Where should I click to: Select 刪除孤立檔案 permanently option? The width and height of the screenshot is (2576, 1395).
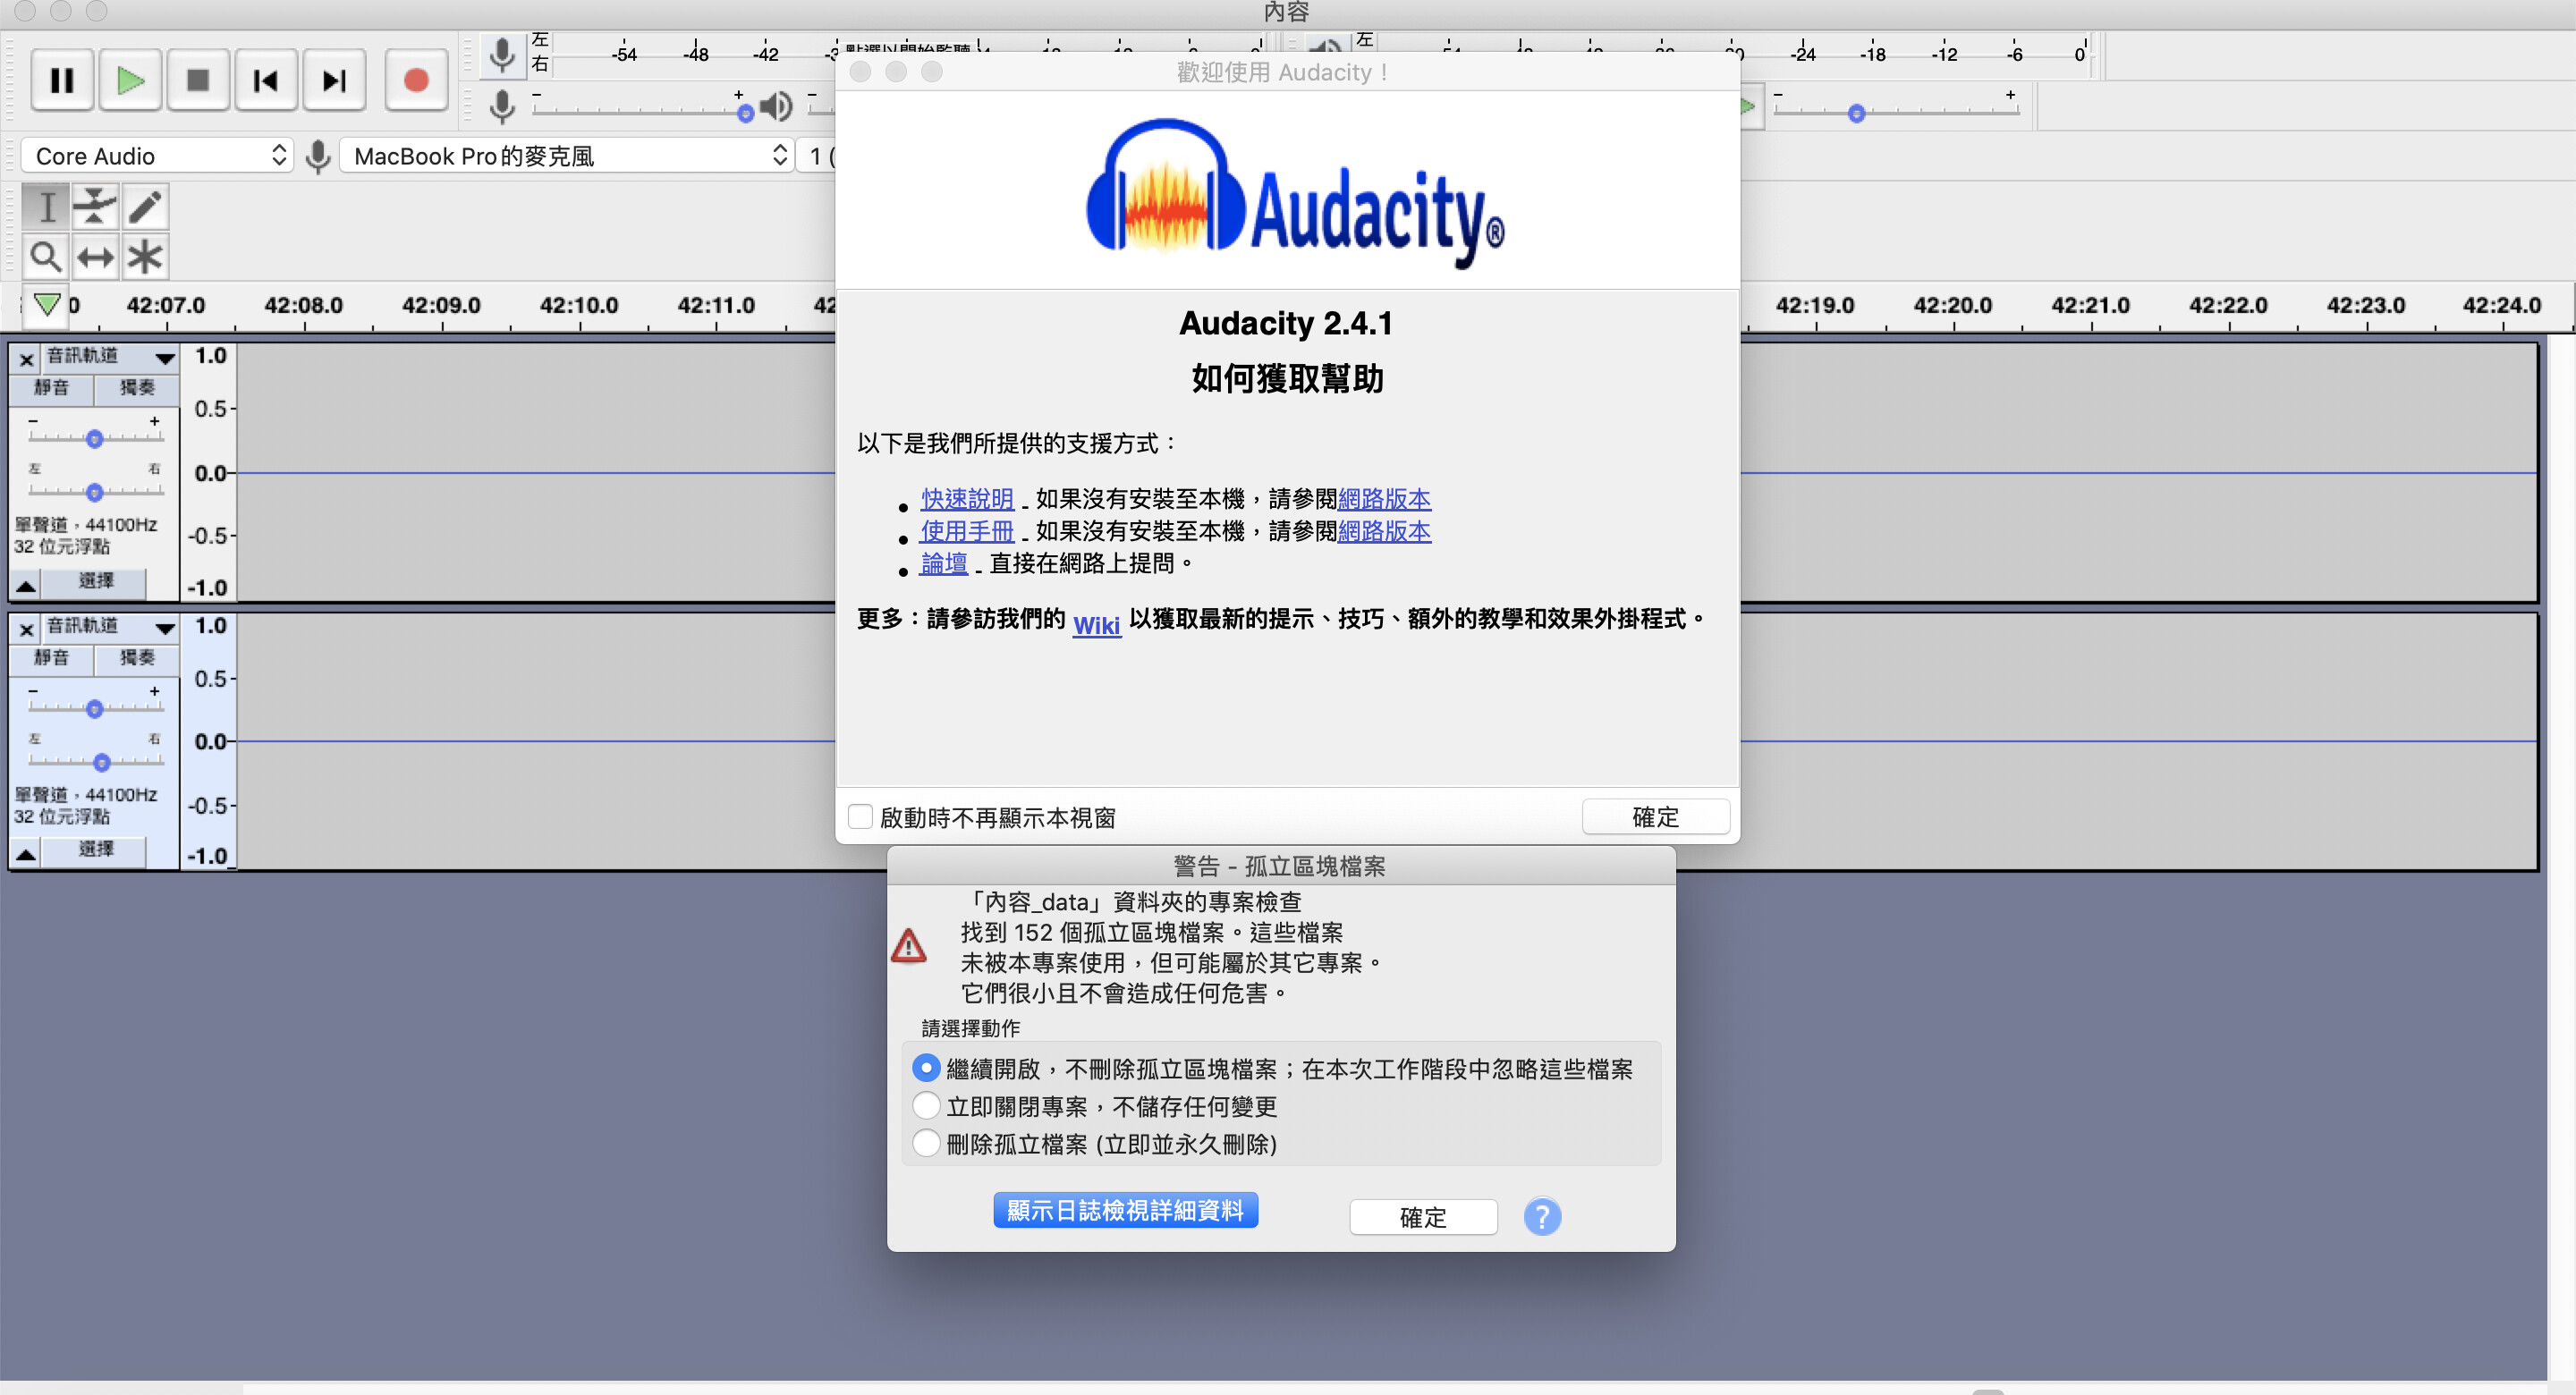point(926,1143)
